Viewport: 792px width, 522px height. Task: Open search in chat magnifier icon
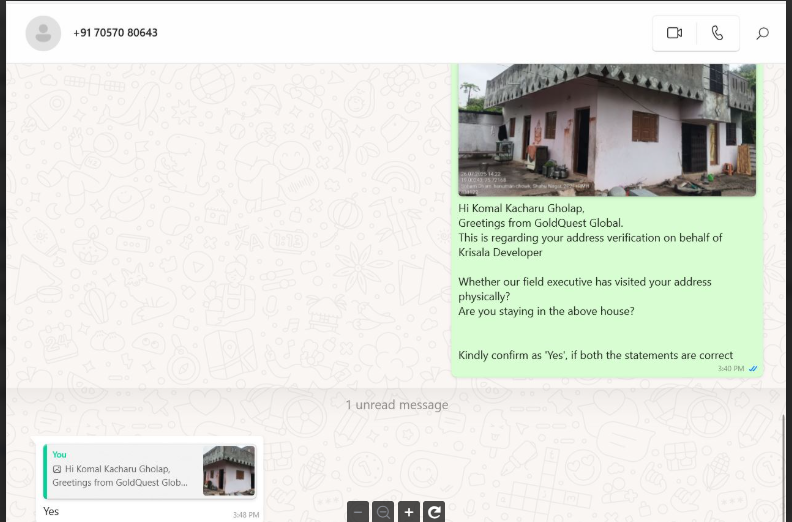point(762,33)
